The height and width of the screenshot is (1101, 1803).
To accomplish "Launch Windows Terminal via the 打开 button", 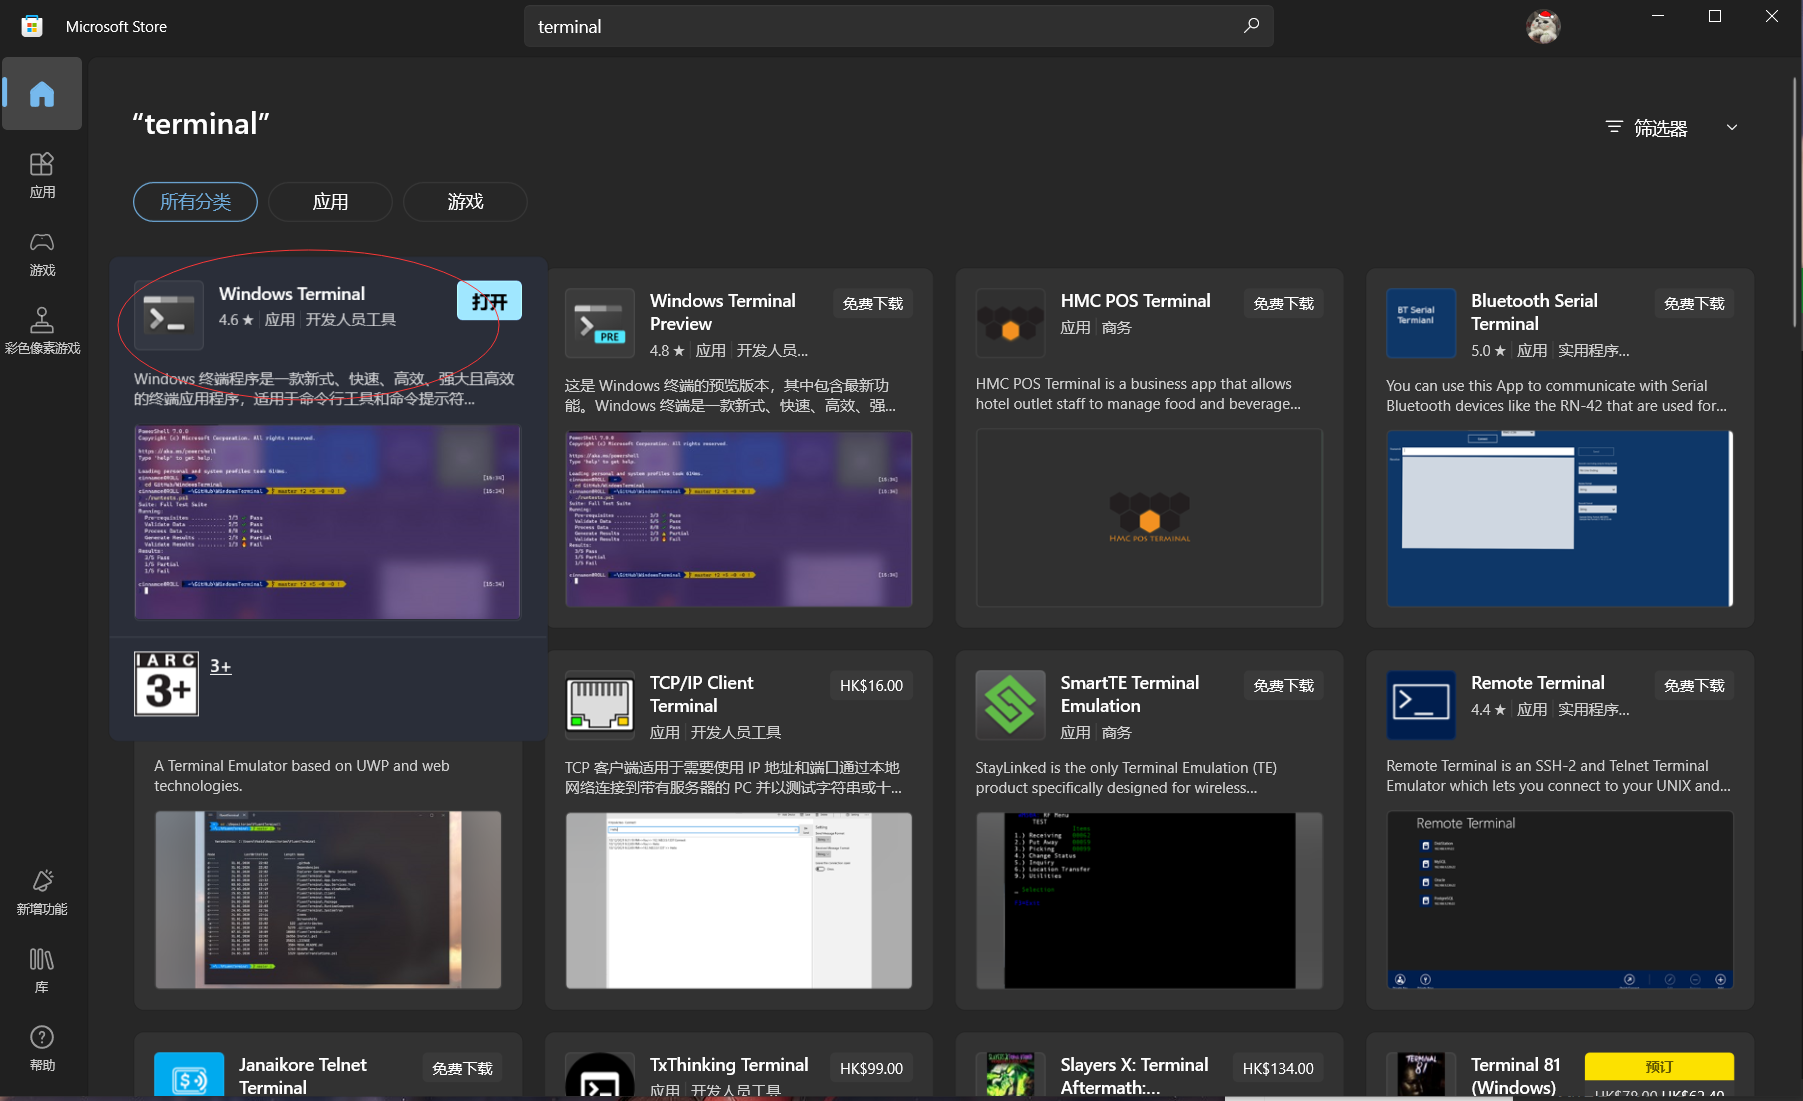I will 489,300.
